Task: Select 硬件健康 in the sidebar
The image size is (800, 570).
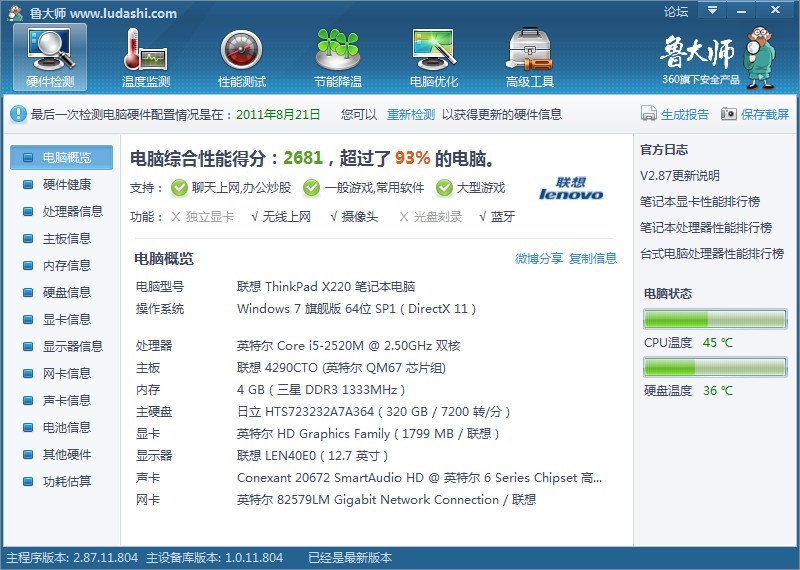Action: click(x=61, y=184)
